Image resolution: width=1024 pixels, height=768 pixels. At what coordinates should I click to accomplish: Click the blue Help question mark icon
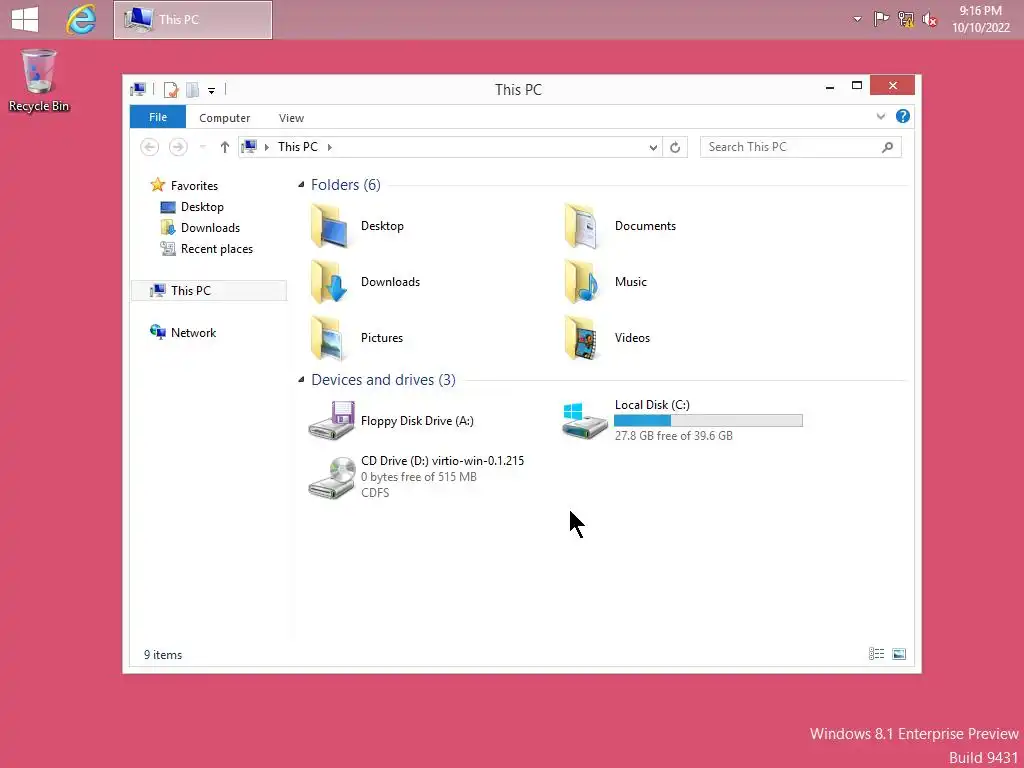[903, 116]
